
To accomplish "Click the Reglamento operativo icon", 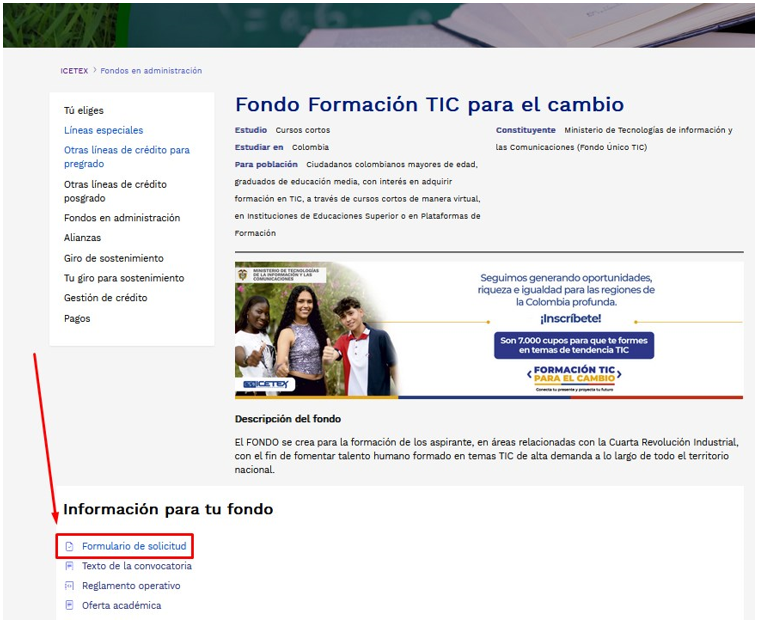I will [69, 586].
